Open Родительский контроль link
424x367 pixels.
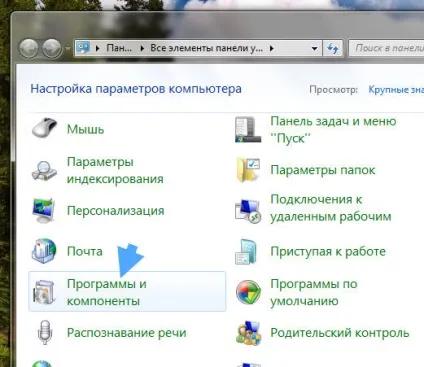(340, 333)
